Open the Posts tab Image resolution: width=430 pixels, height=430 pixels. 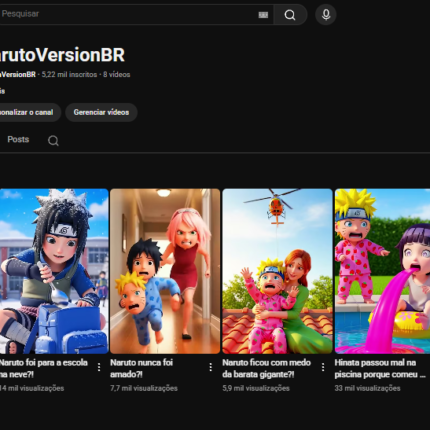18,139
